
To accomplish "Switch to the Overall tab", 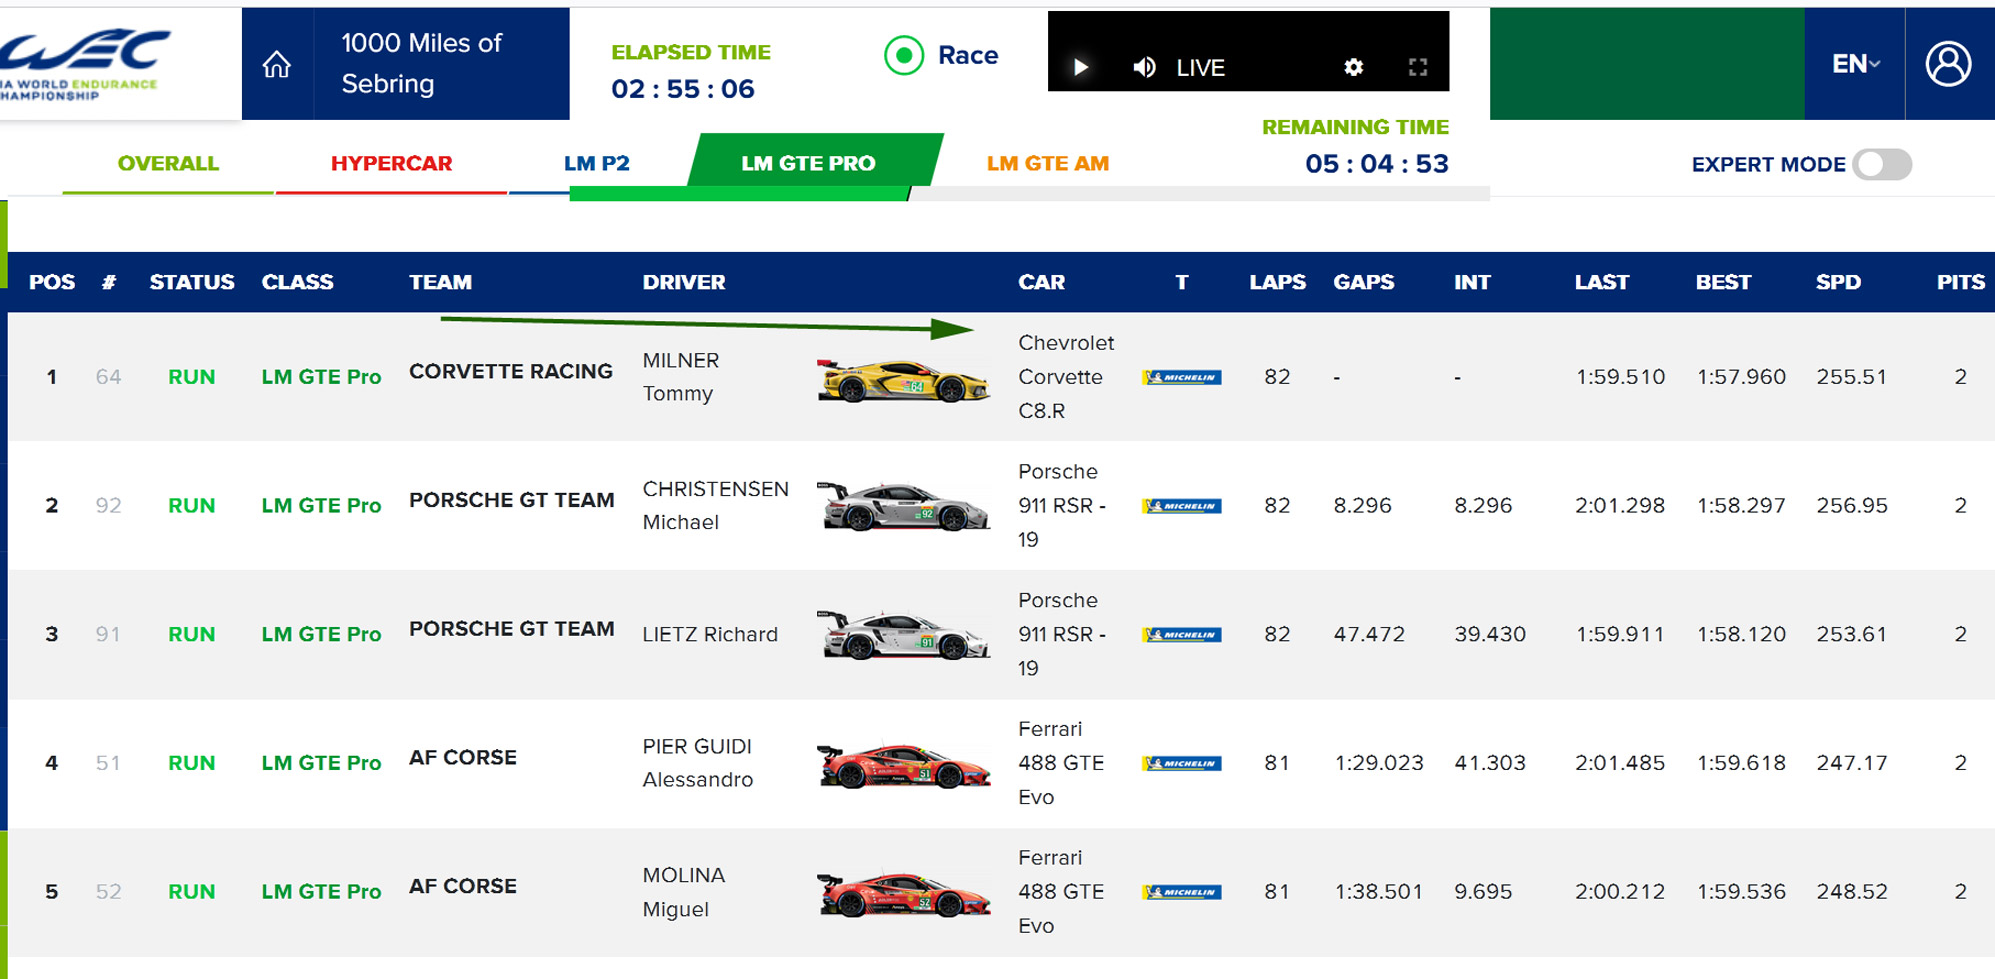I will click(168, 164).
